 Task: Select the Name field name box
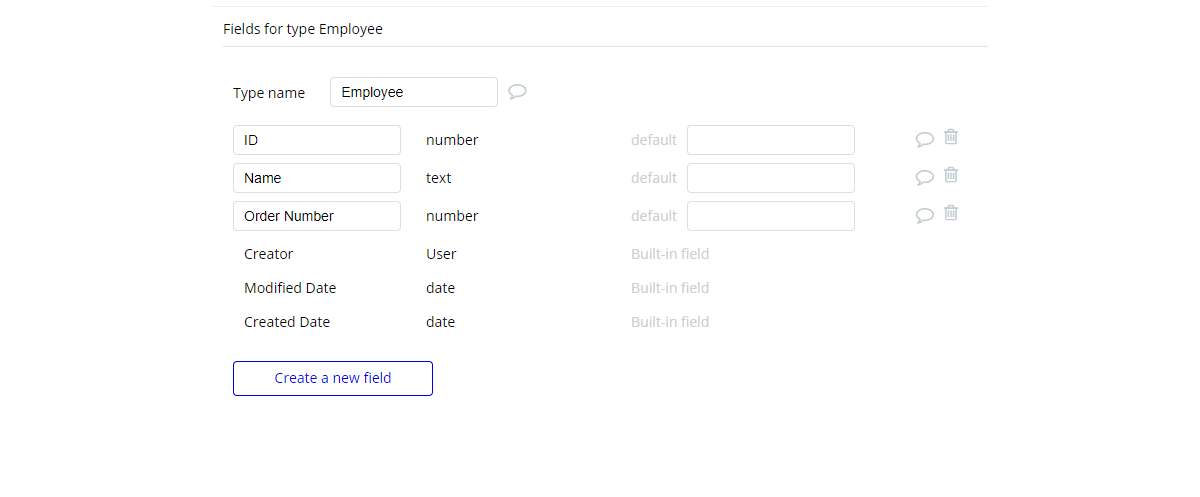317,178
